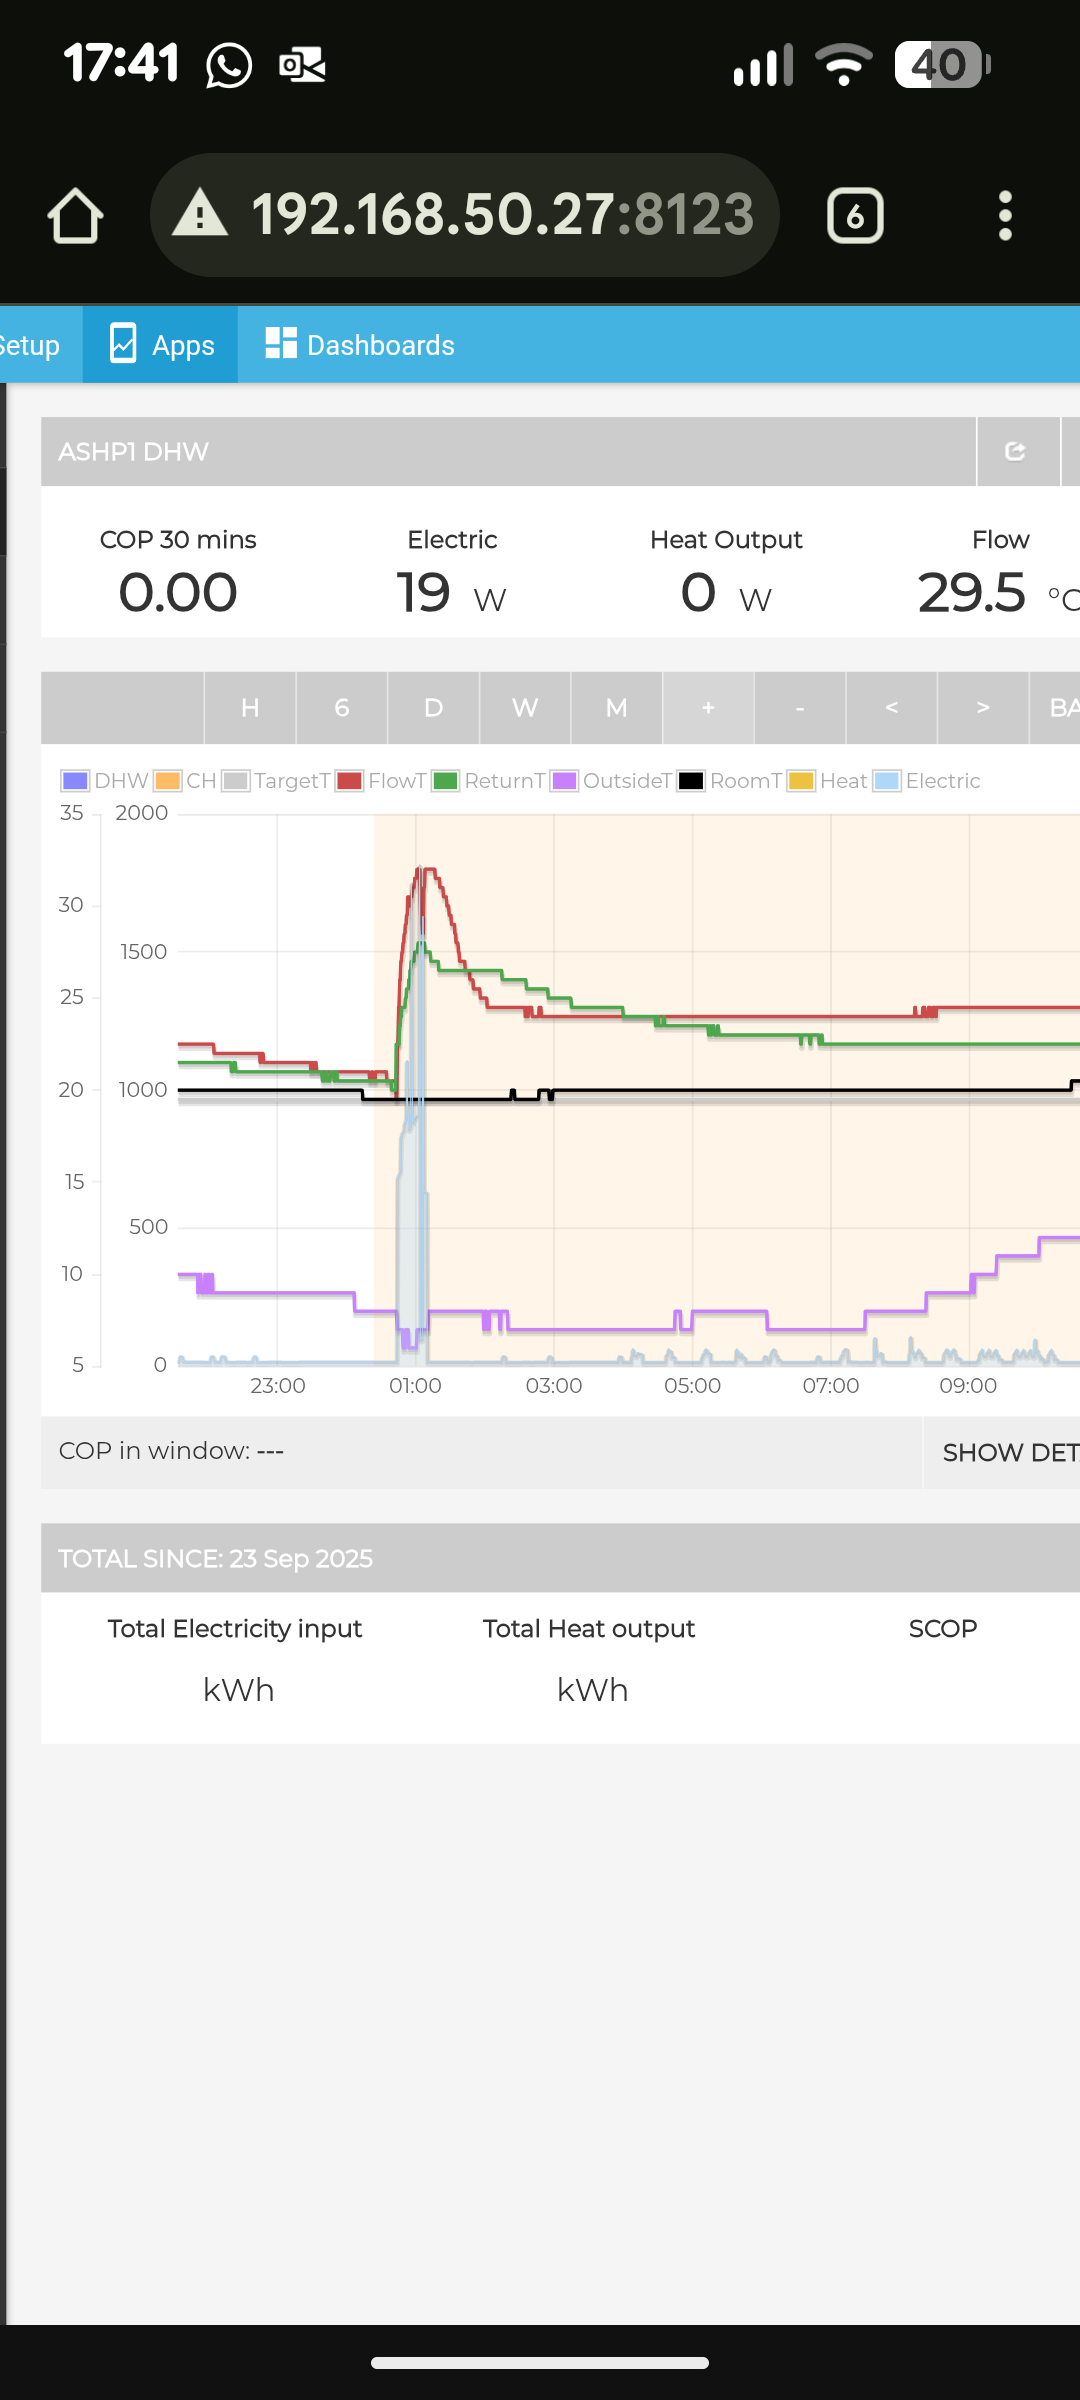Switch graph to D day view
Image resolution: width=1080 pixels, height=2400 pixels.
pyautogui.click(x=433, y=708)
